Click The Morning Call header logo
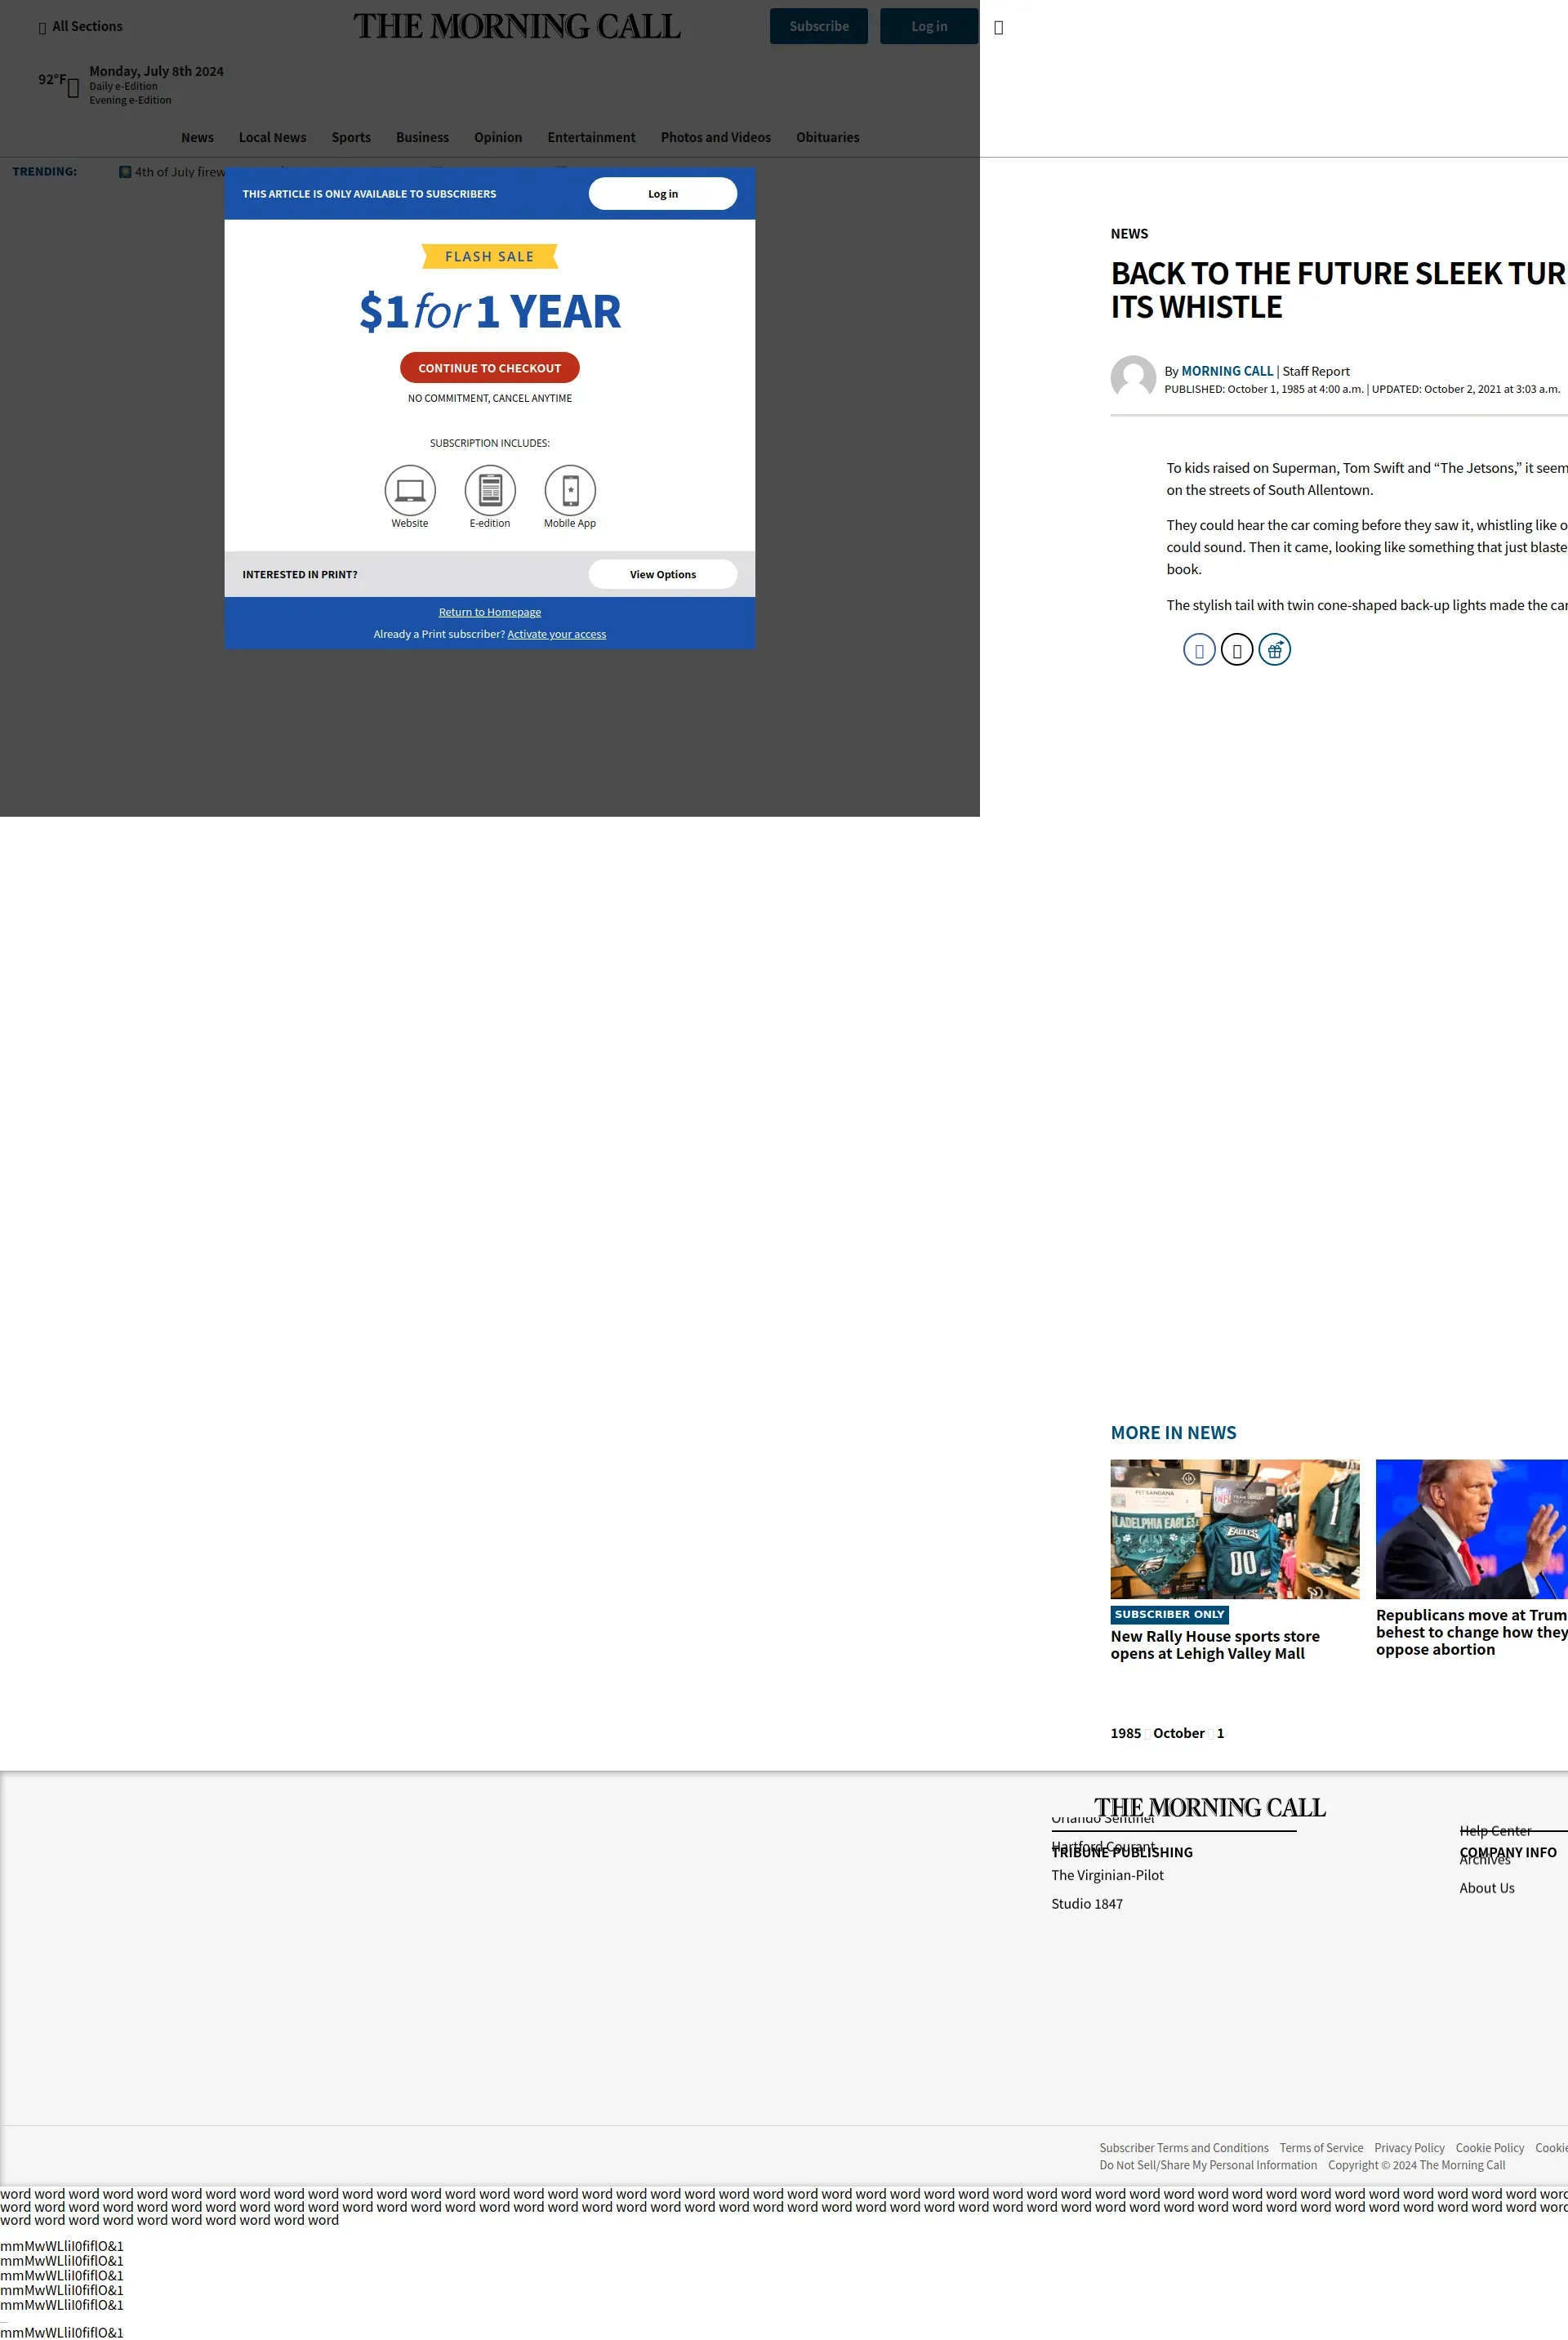1568x2340 pixels. click(517, 26)
